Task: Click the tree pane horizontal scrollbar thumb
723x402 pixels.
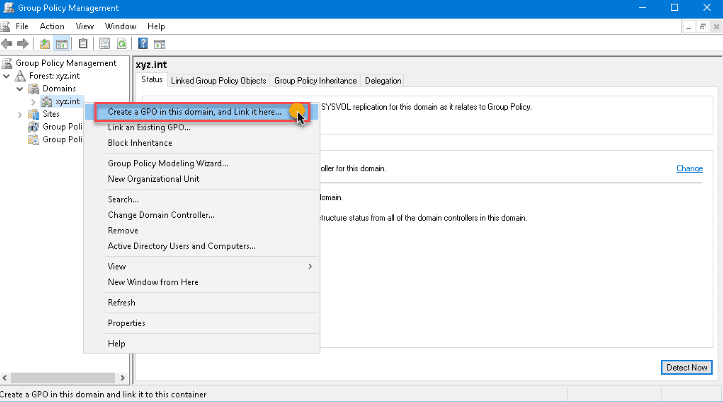Action: 63,378
